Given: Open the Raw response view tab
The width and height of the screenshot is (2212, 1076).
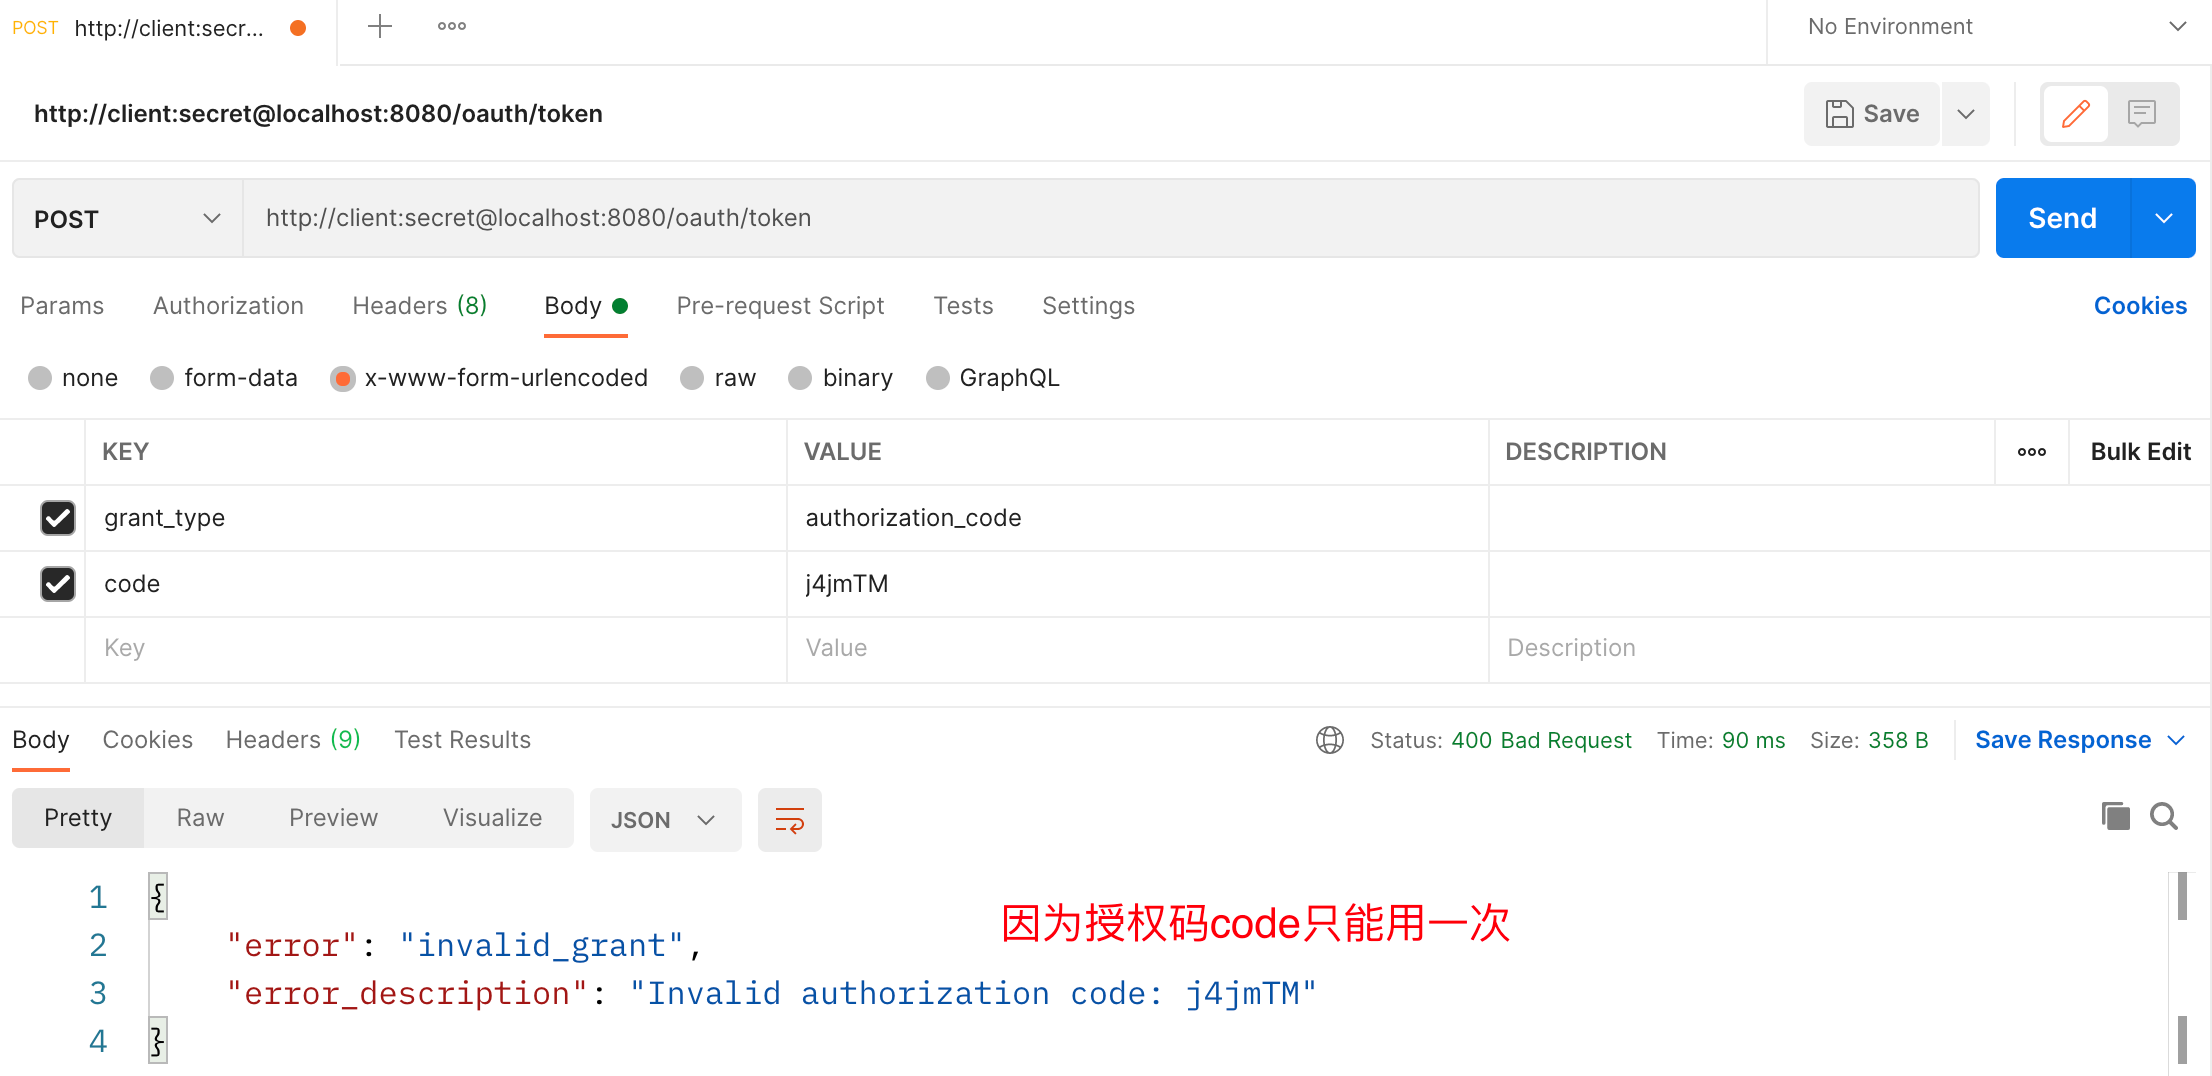Looking at the screenshot, I should 200,818.
